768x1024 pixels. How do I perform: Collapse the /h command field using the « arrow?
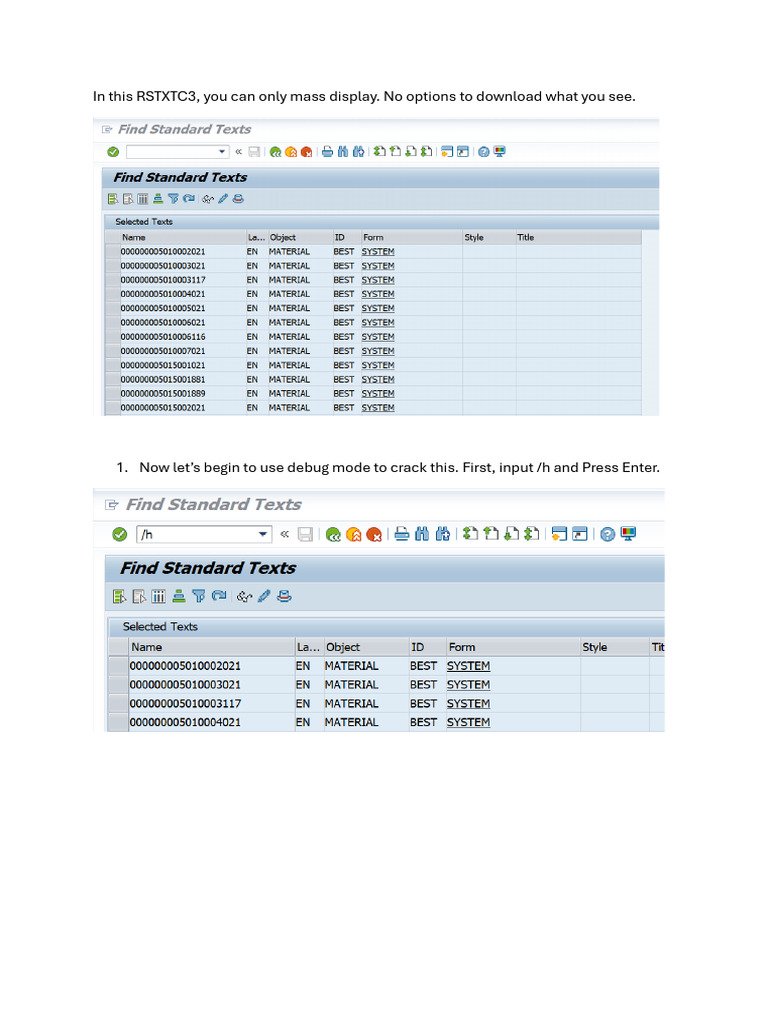point(285,534)
